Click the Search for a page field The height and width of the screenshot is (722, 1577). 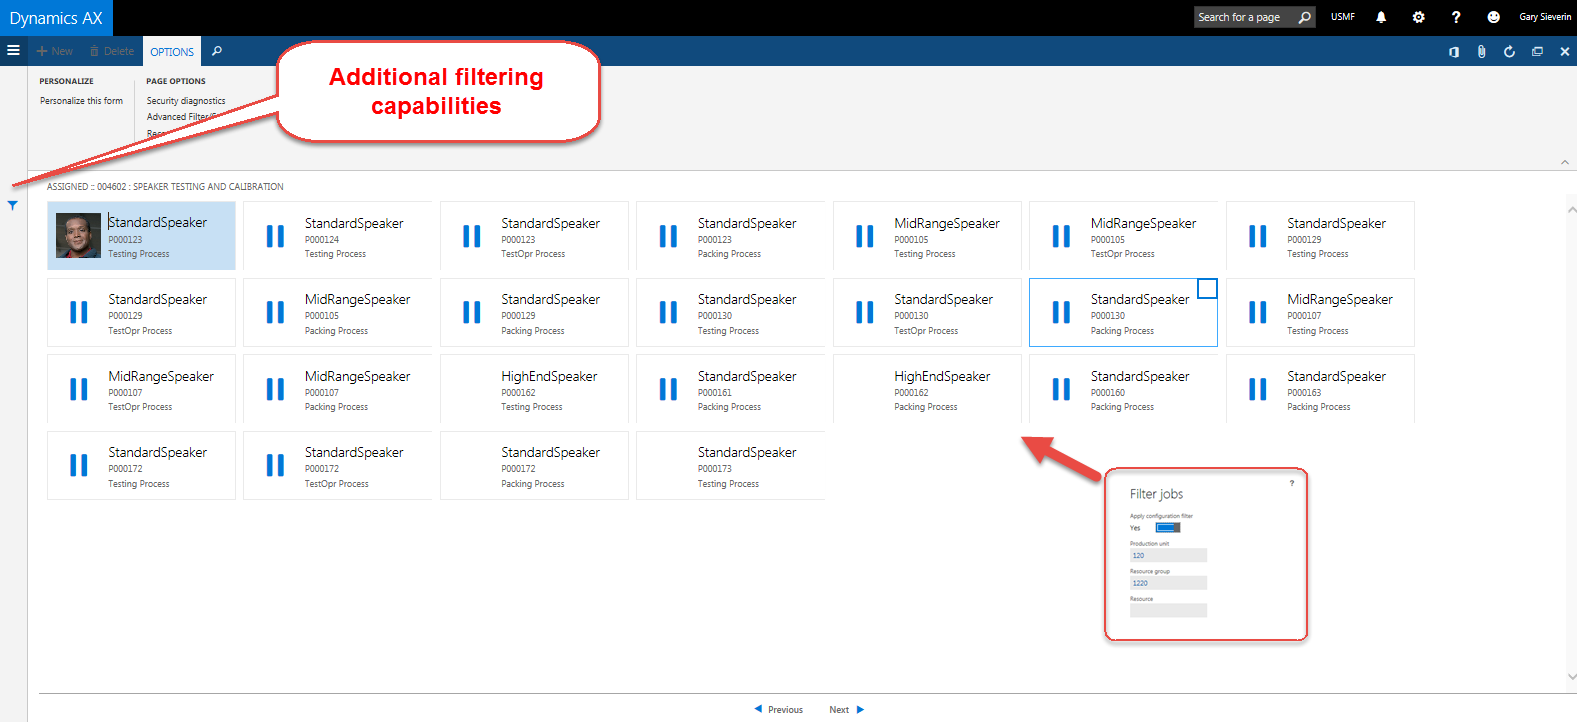coord(1245,17)
